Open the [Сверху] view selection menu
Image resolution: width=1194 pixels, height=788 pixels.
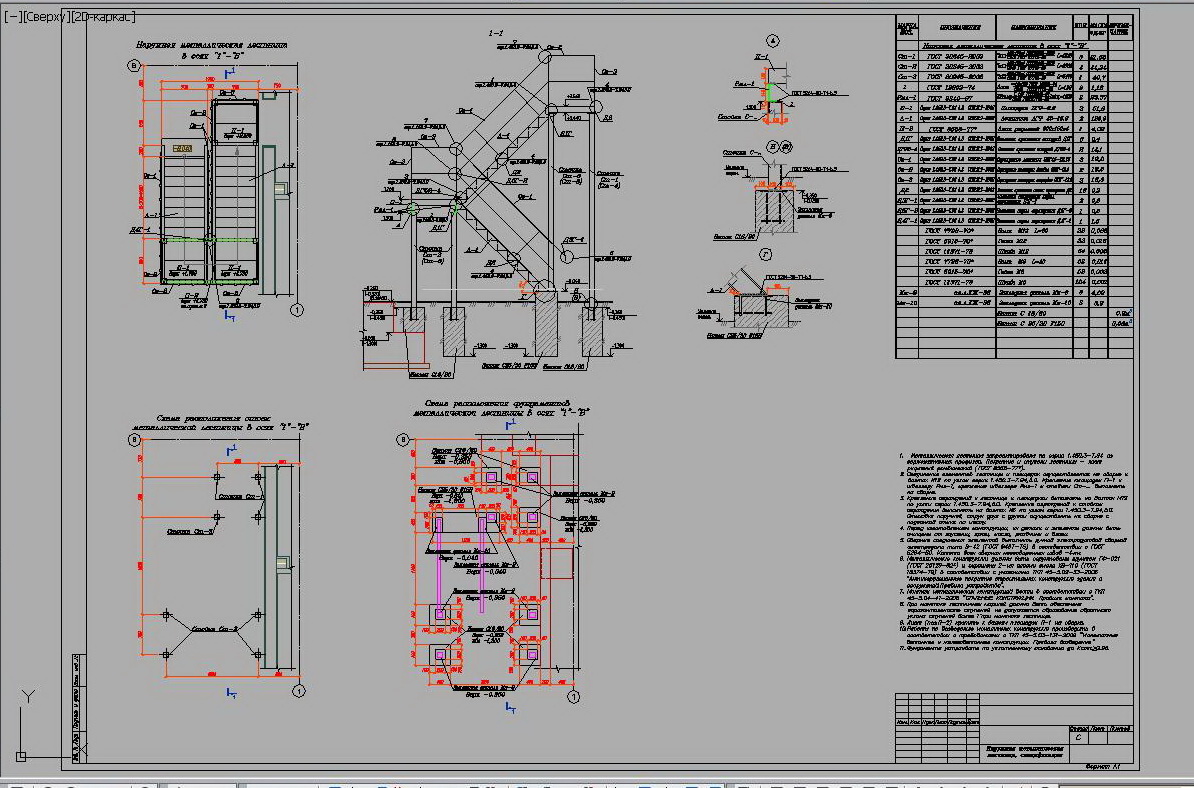[x=44, y=18]
